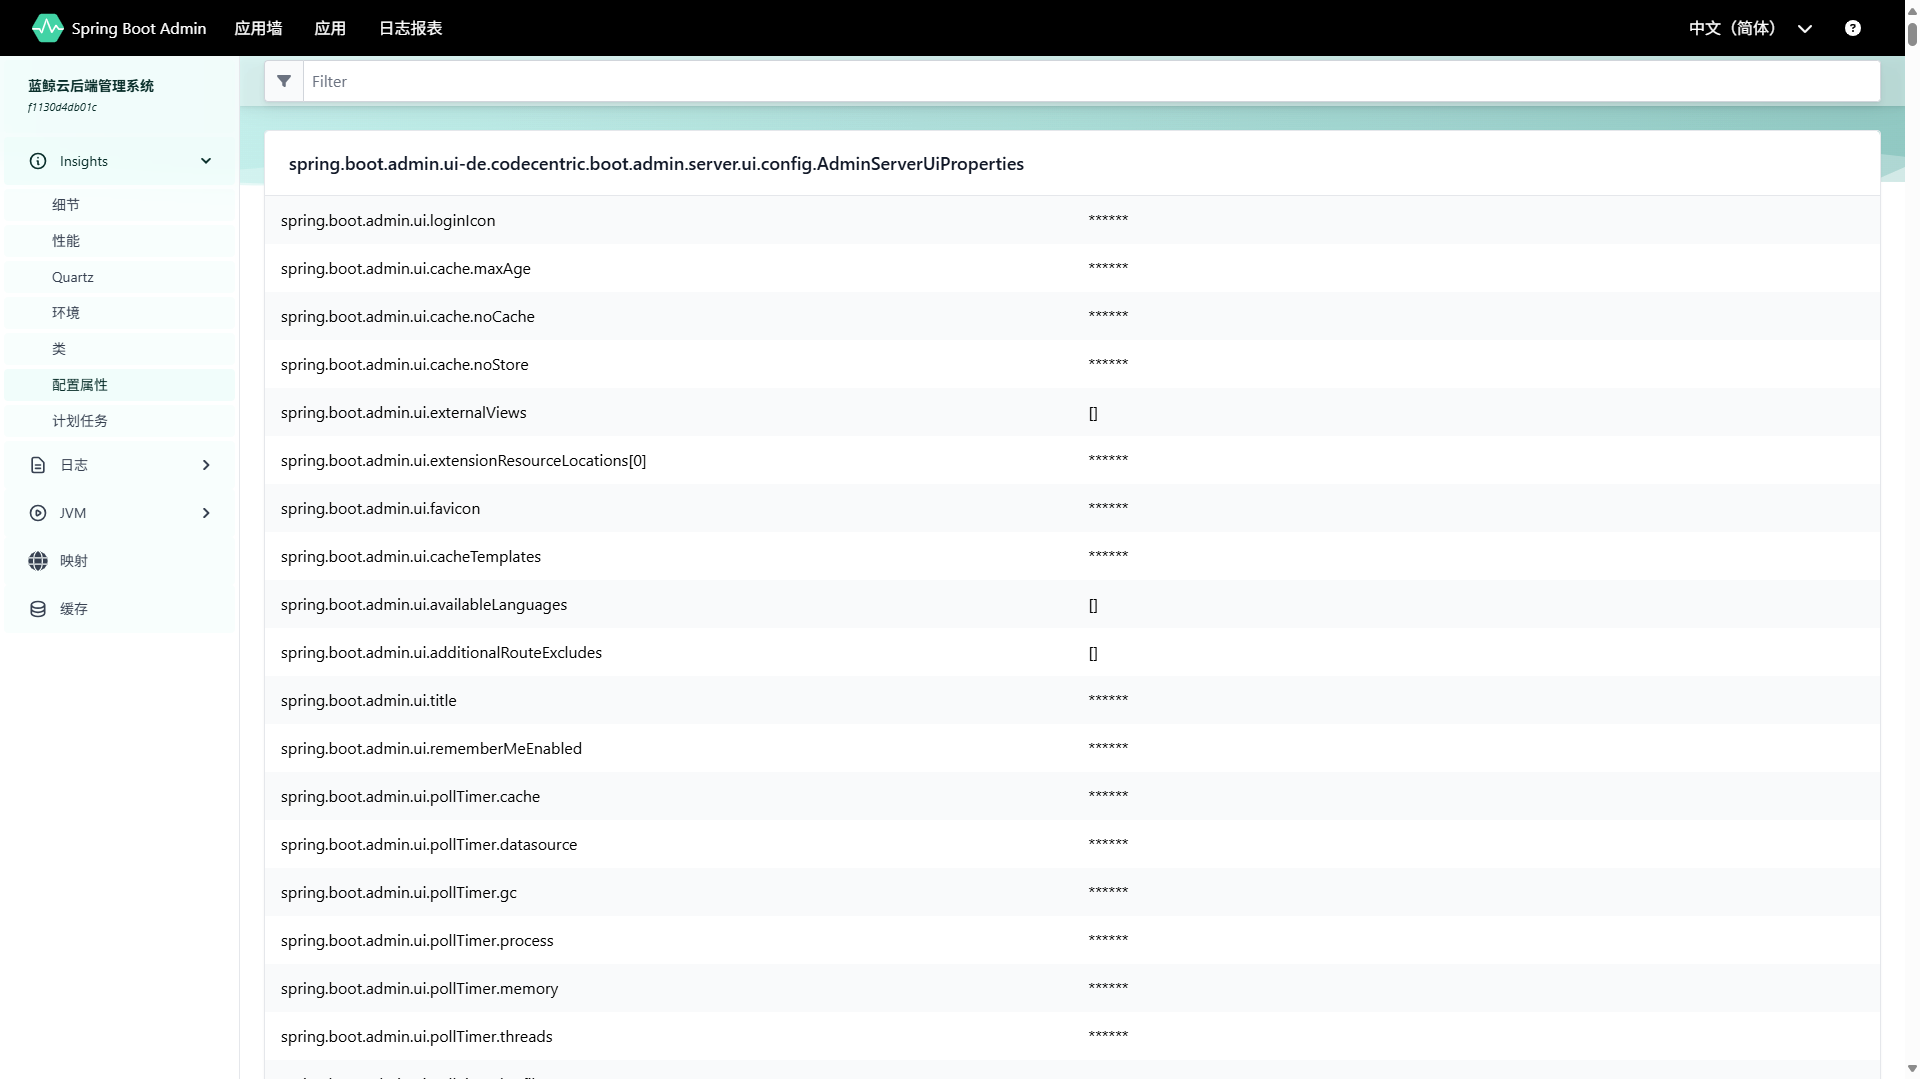
Task: Click the spring.boot.admin.ui.cache.maxAge row
Action: coord(1072,268)
